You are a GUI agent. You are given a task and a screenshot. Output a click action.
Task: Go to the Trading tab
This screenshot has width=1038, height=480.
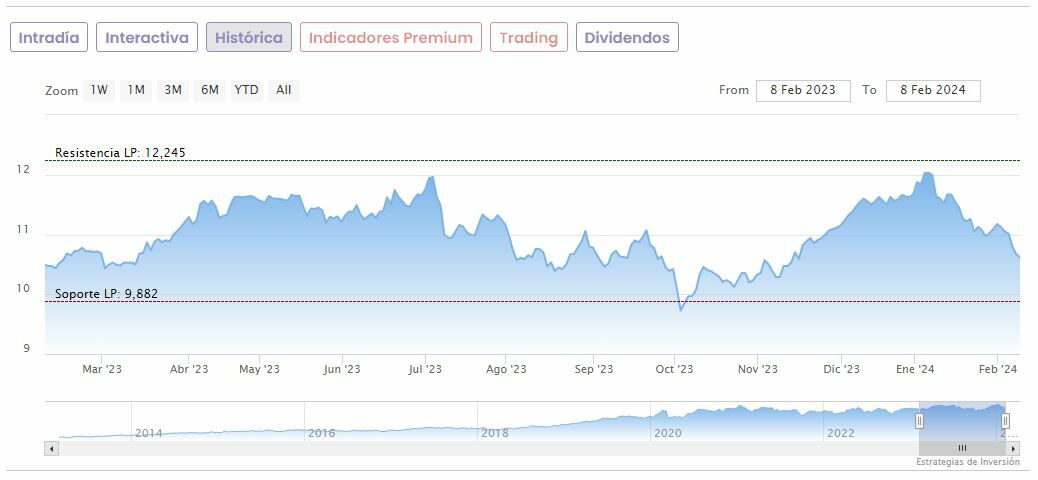tap(528, 38)
